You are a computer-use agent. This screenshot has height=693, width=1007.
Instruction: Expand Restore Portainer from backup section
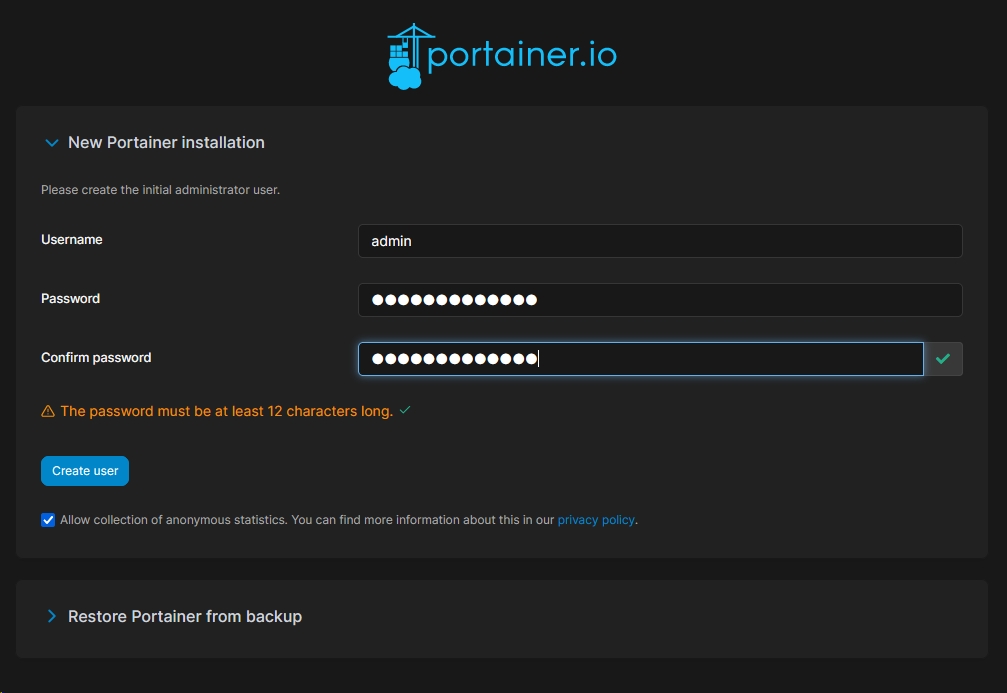point(51,617)
